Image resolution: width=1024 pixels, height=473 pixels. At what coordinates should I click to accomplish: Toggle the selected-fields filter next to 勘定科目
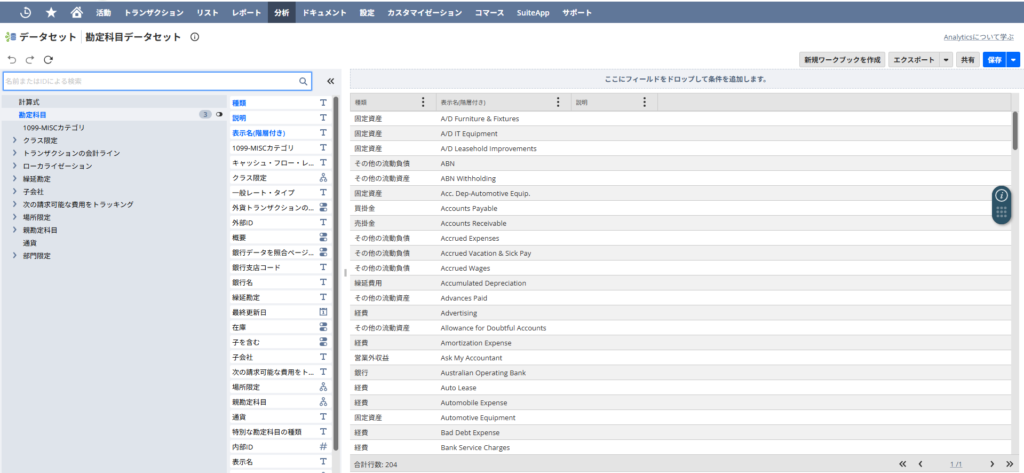219,115
